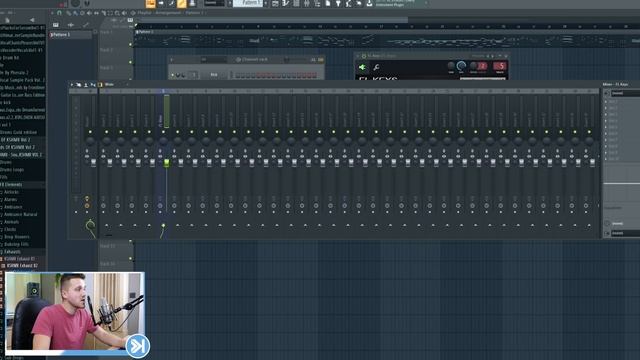The image size is (640, 360).
Task: Click the red 5 number in FL Keys window
Action: pyautogui.click(x=500, y=66)
